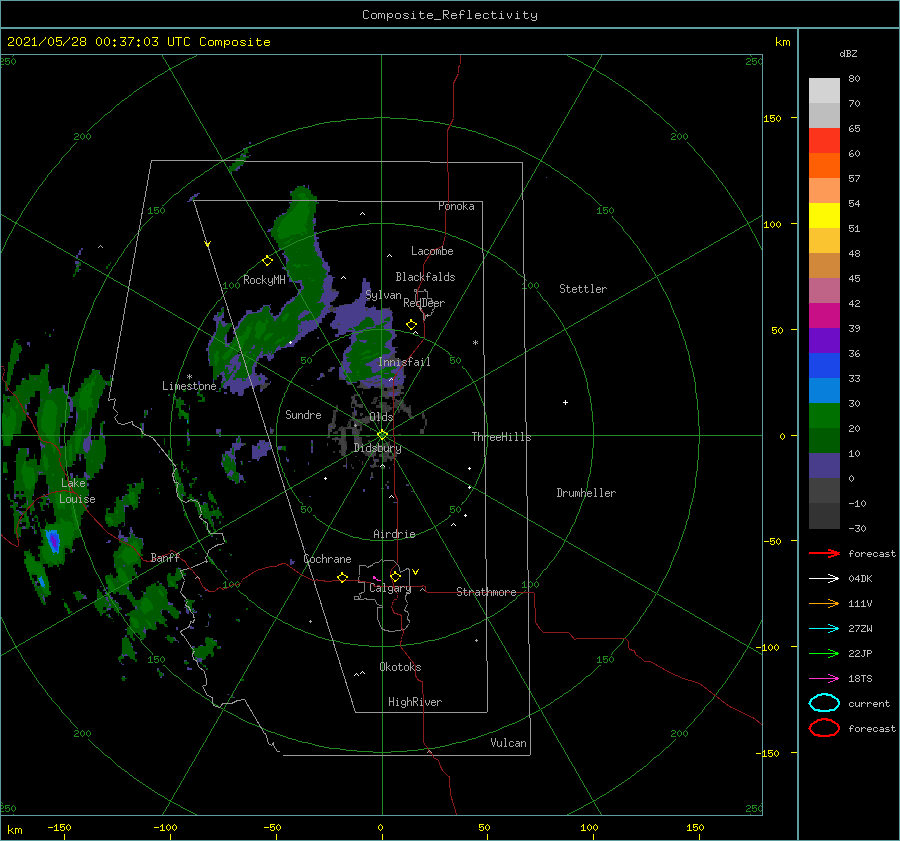Click the Innisfail city label
The image size is (900, 841).
(404, 362)
